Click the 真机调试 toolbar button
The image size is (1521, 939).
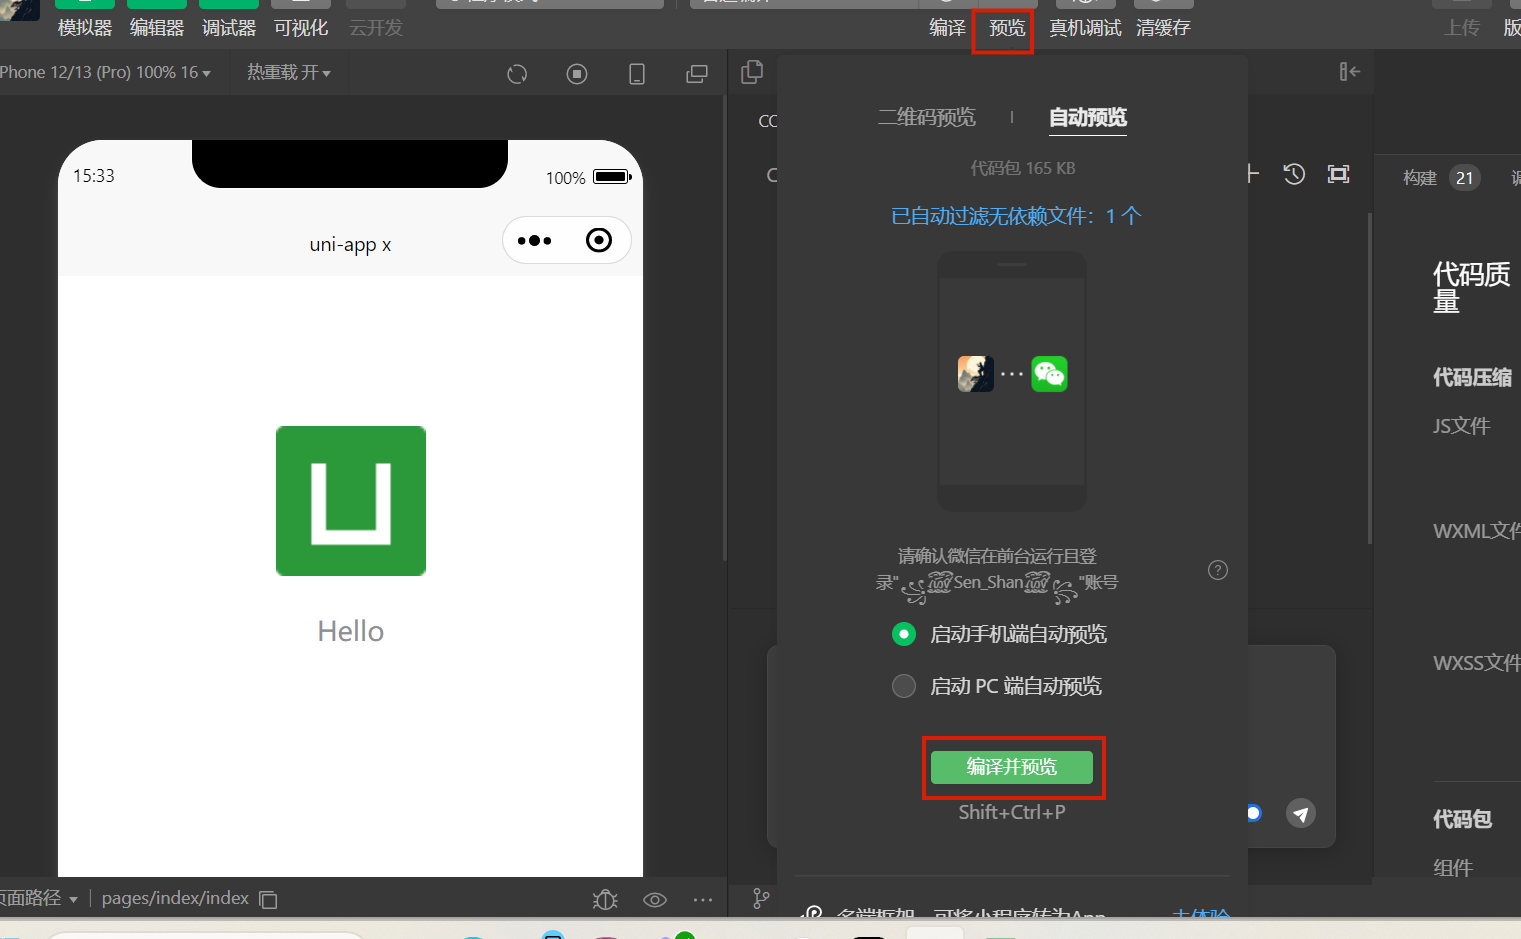tap(1085, 28)
